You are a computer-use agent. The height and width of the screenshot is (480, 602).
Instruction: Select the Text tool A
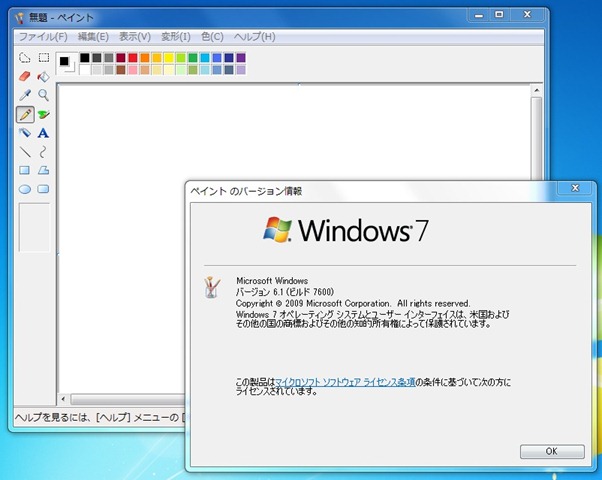click(x=43, y=133)
